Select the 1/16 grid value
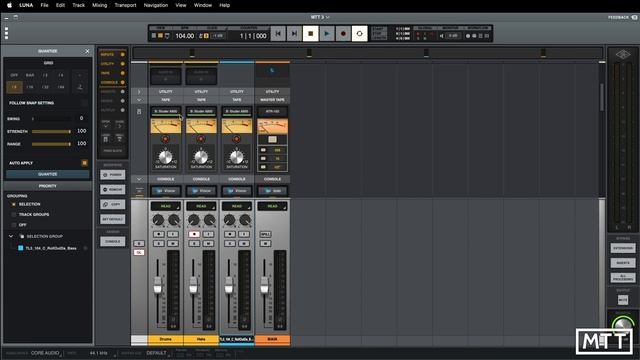Image resolution: width=640 pixels, height=360 pixels. [30, 87]
